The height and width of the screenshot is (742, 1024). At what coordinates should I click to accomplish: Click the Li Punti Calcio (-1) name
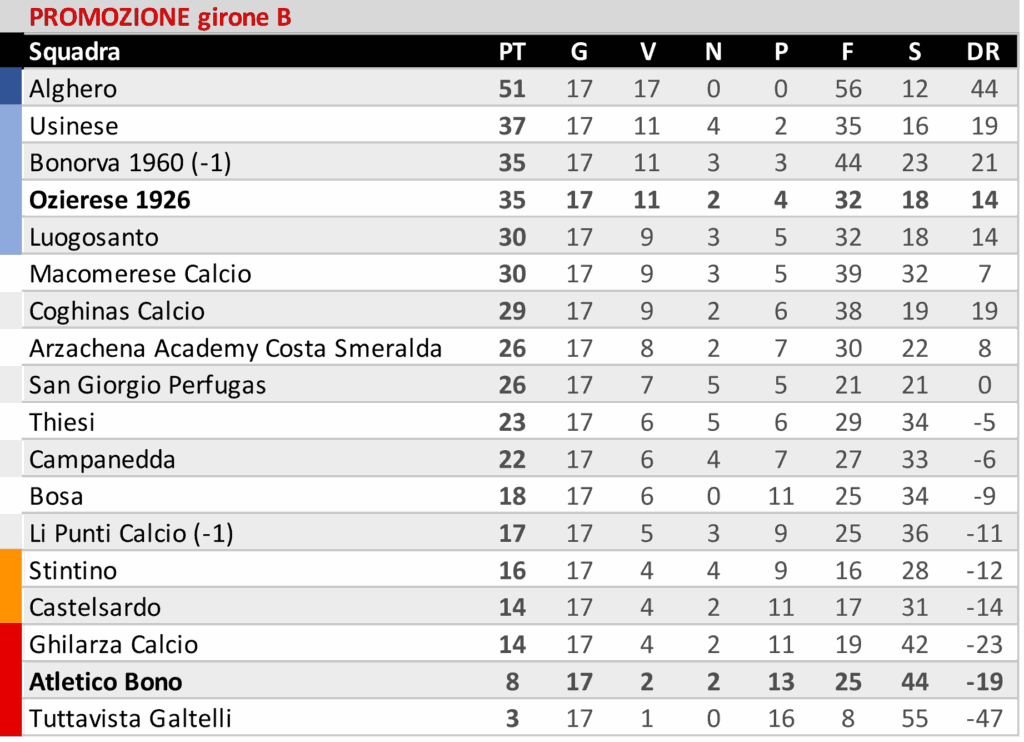(x=131, y=534)
